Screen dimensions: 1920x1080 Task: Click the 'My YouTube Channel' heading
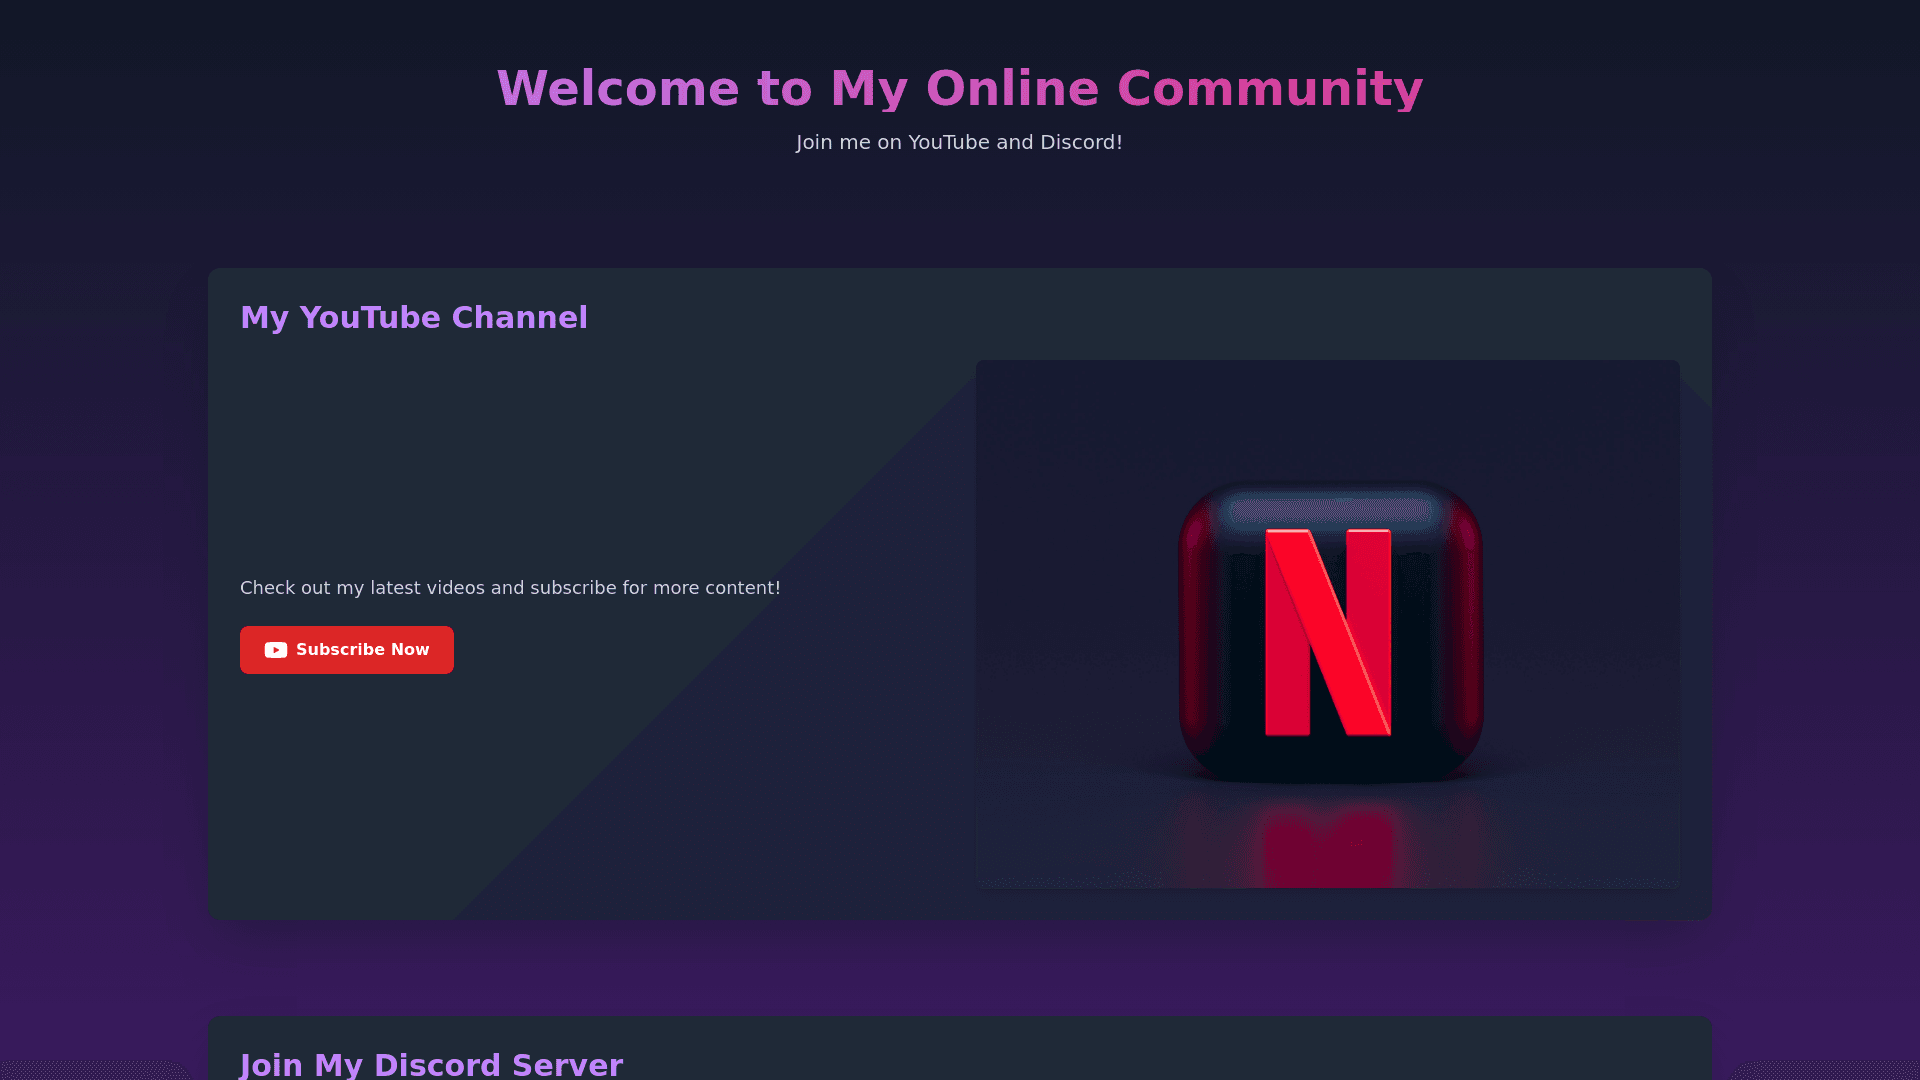(x=414, y=317)
